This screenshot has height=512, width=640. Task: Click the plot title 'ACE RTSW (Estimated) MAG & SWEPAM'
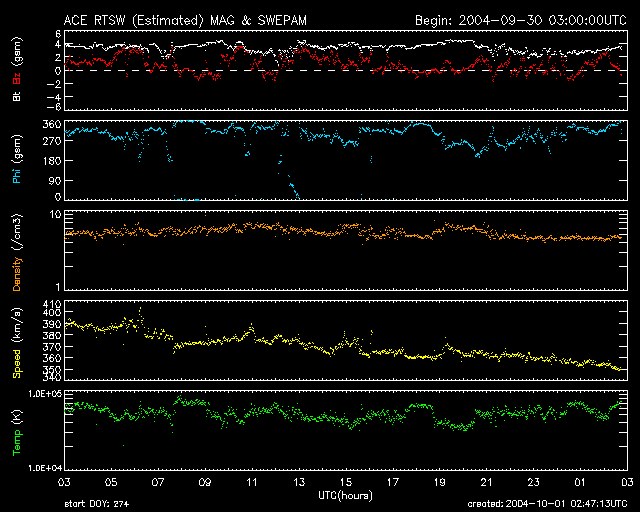[185, 20]
